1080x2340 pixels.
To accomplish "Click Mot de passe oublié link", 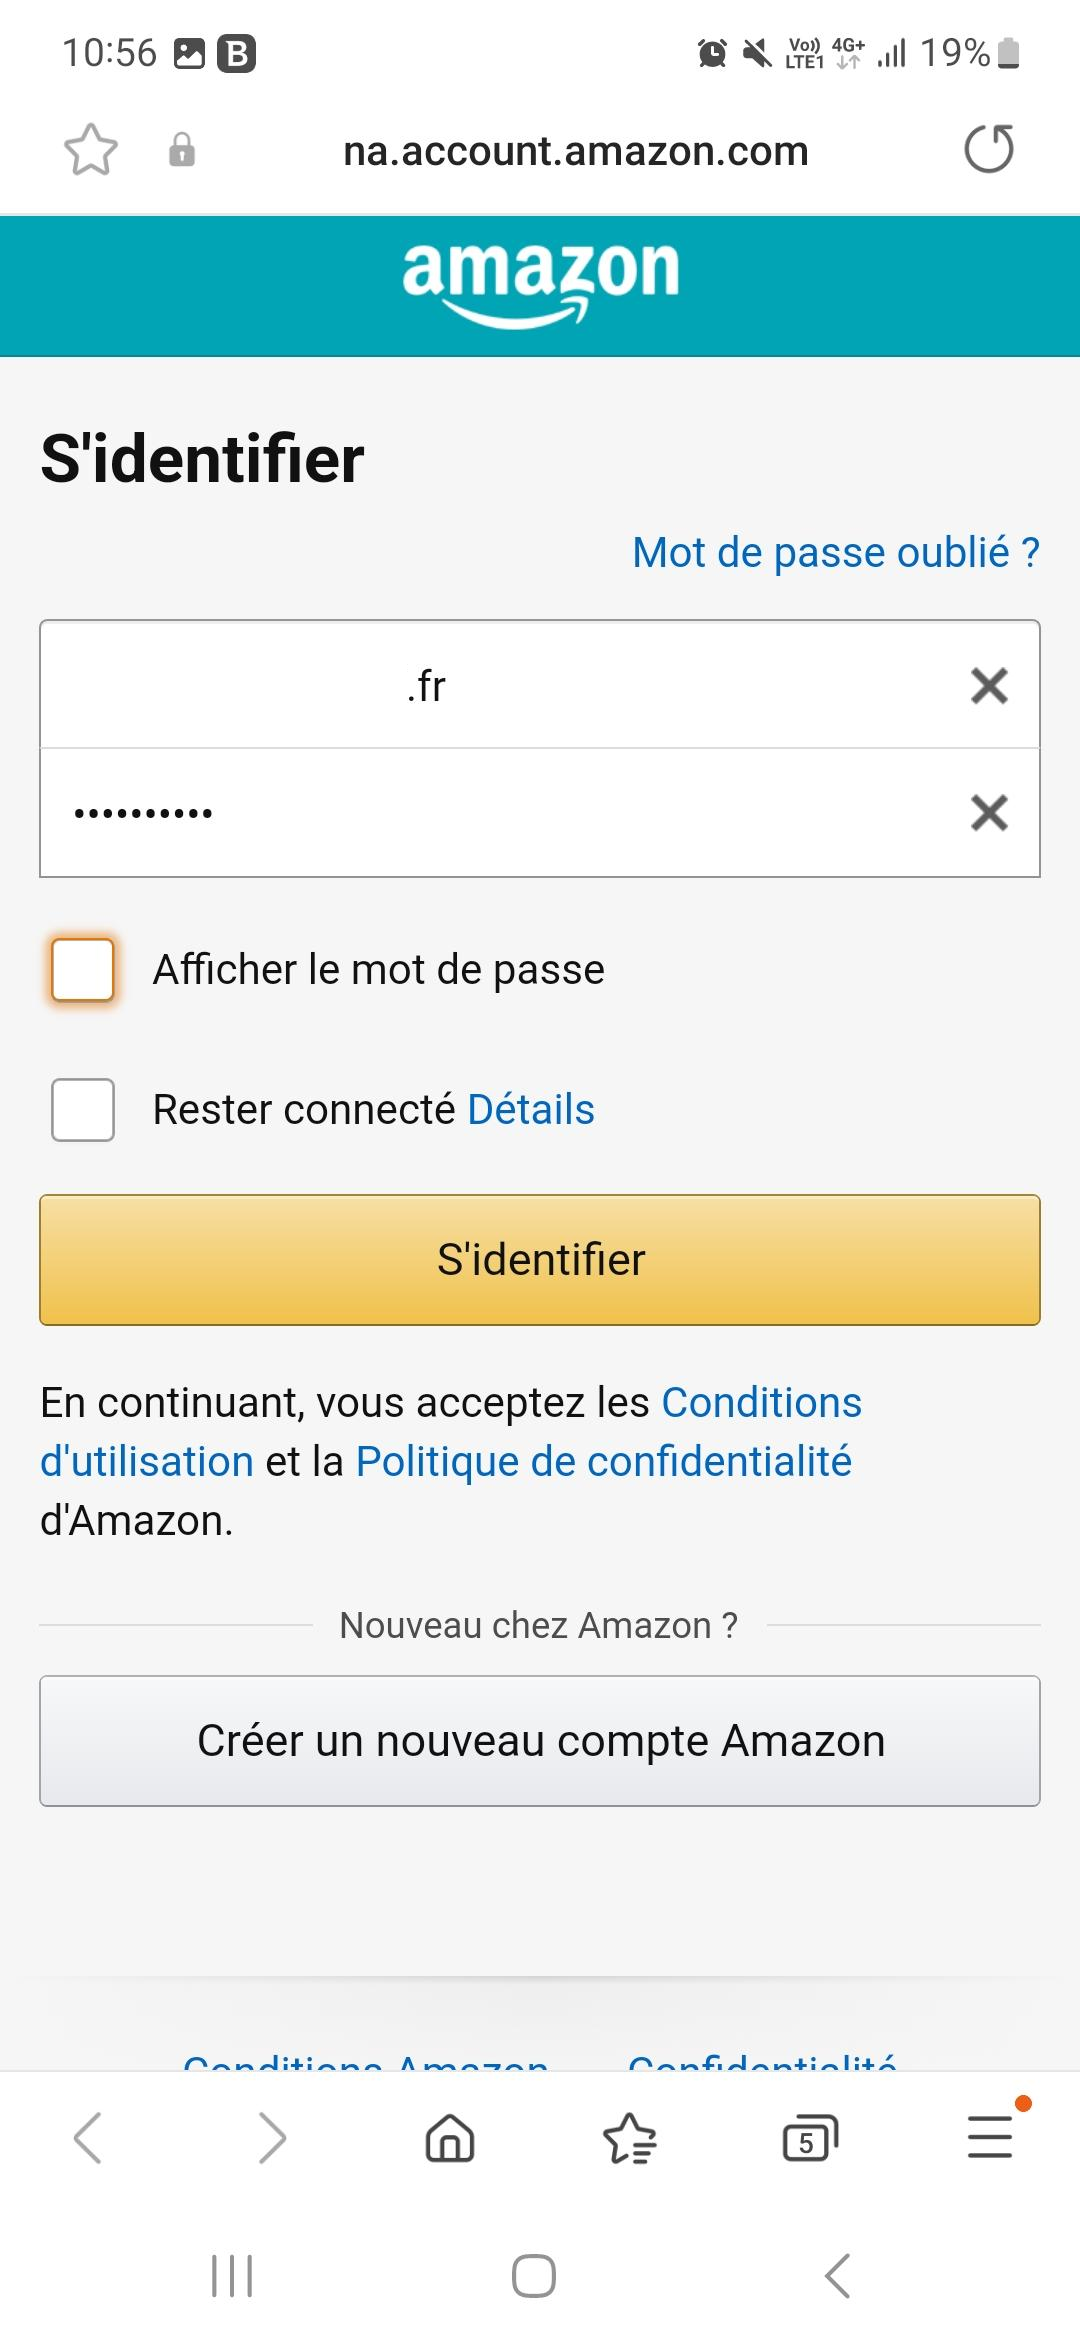I will point(836,552).
